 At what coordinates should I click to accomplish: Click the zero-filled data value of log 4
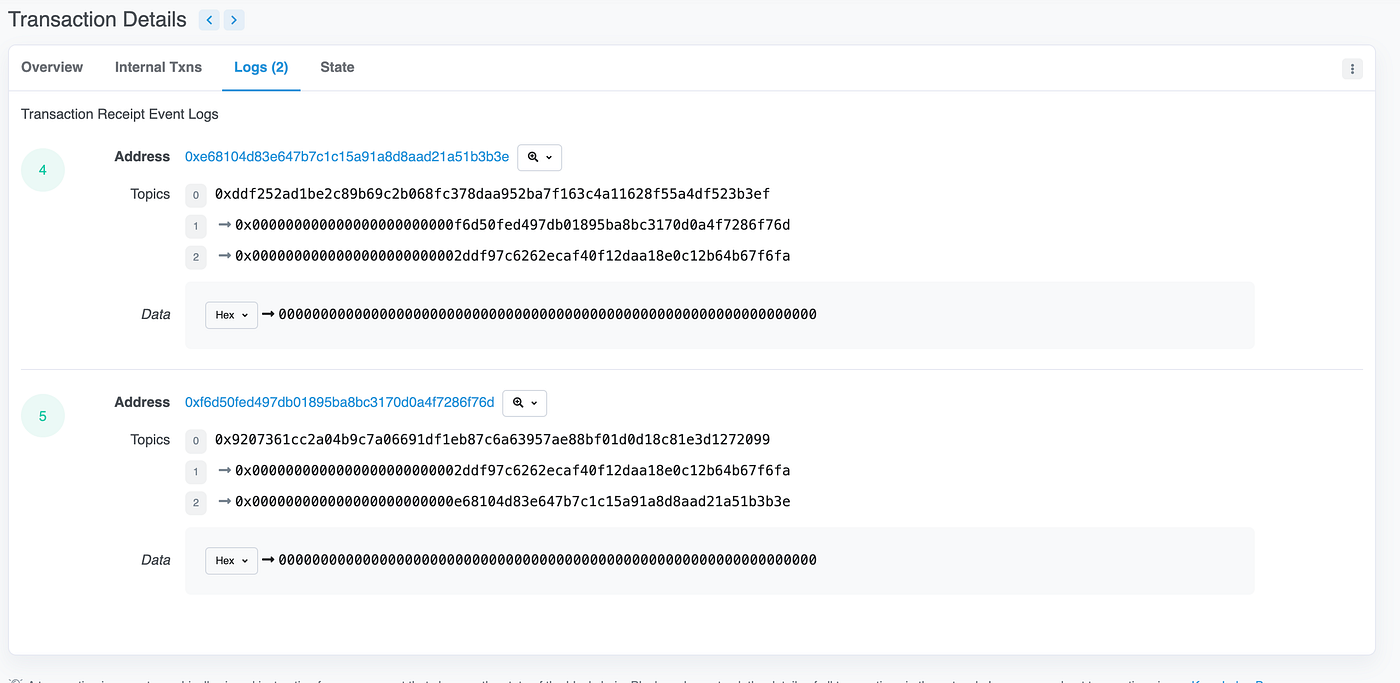(x=547, y=314)
